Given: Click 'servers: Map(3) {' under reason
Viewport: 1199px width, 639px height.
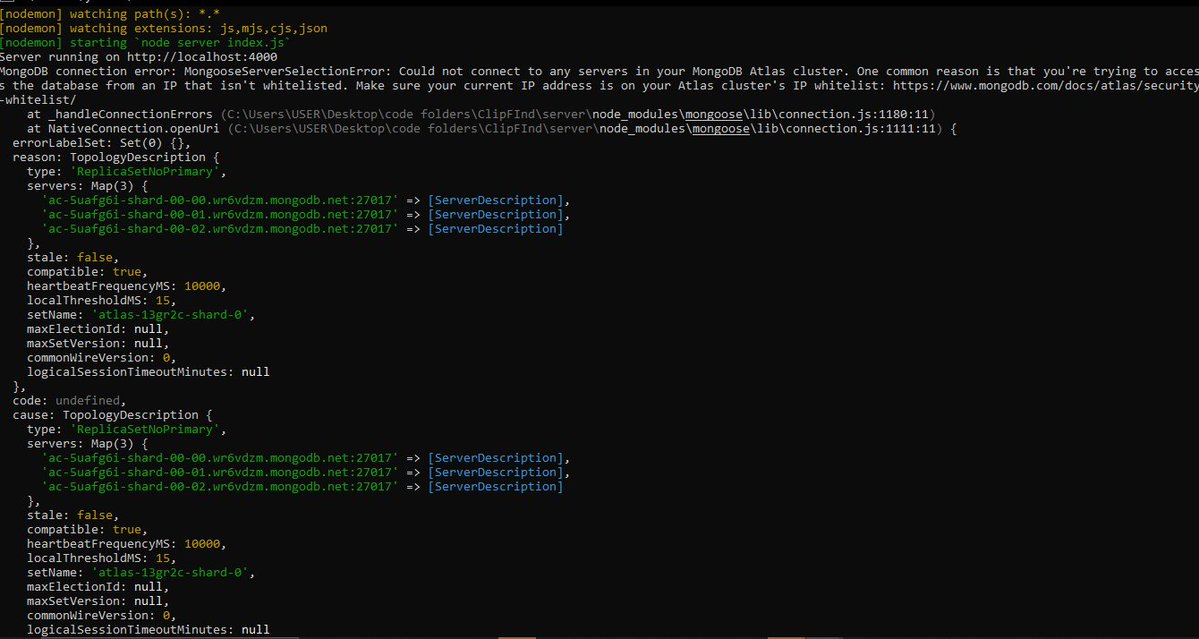Looking at the screenshot, I should point(87,186).
